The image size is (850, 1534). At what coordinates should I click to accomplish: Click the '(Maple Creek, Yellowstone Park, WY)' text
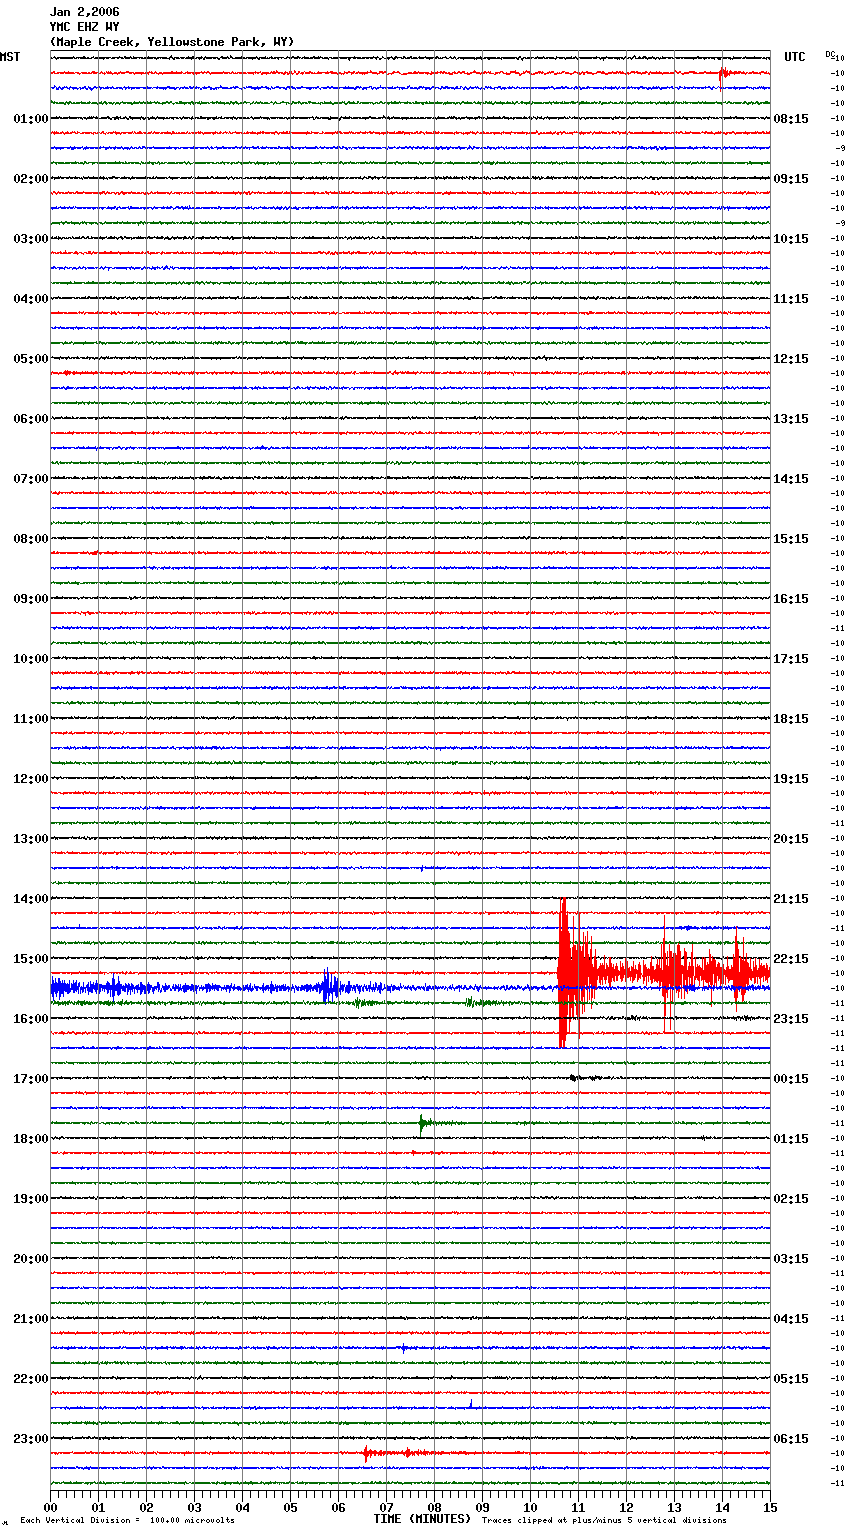[172, 42]
